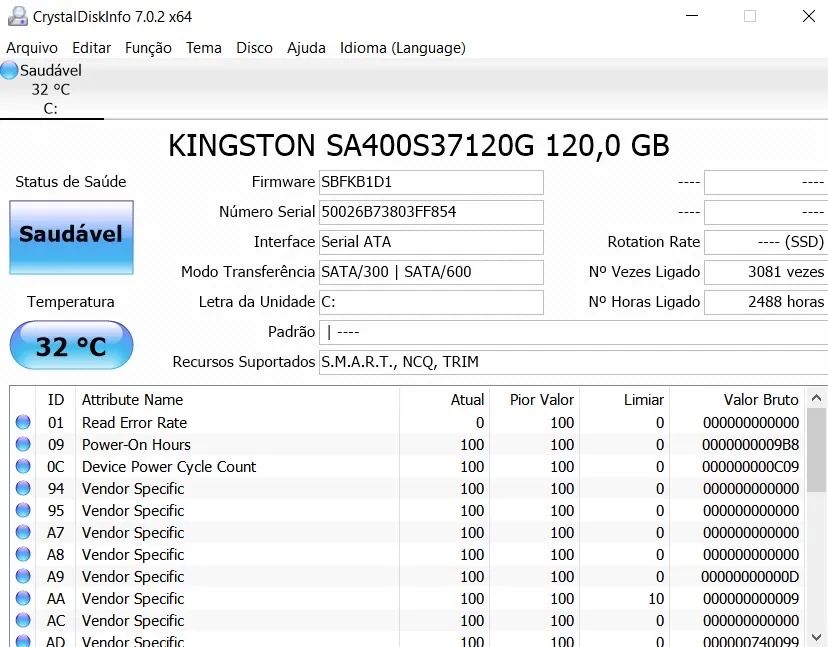Screen dimensions: 828x647
Task: Close the CrystalDiskInfo window
Action: tap(808, 16)
